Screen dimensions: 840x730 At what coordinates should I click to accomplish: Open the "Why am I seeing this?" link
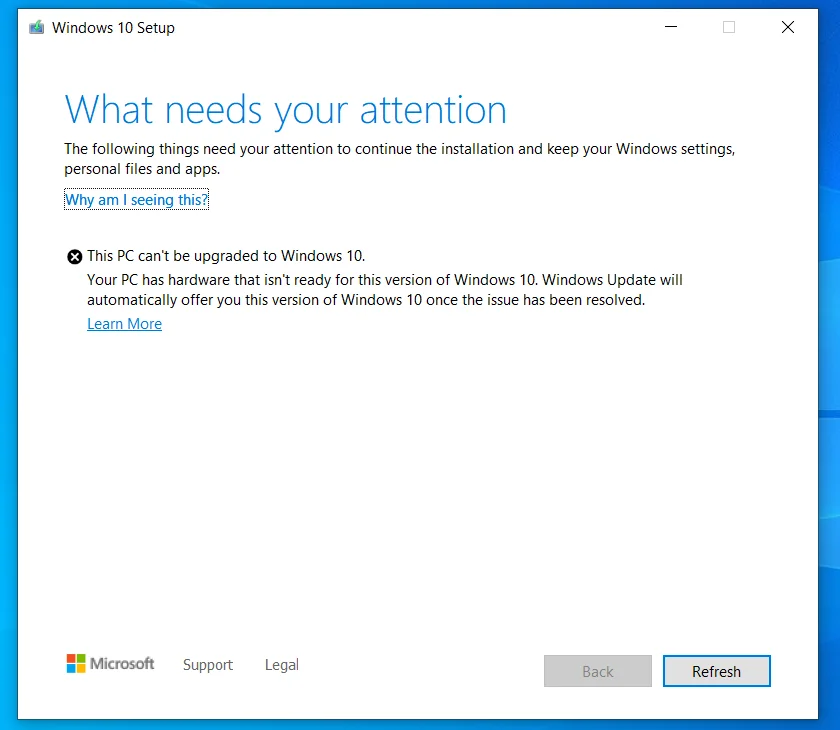[x=136, y=199]
